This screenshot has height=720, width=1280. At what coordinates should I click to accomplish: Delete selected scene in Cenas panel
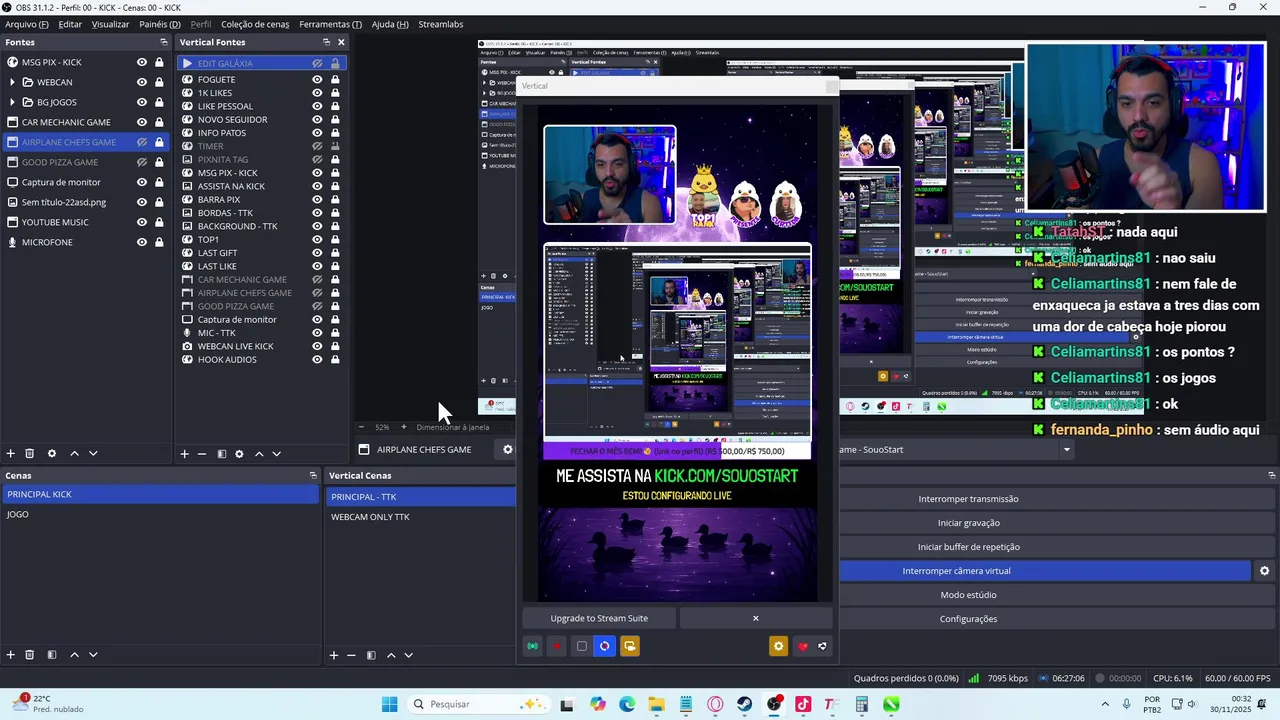tap(30, 655)
